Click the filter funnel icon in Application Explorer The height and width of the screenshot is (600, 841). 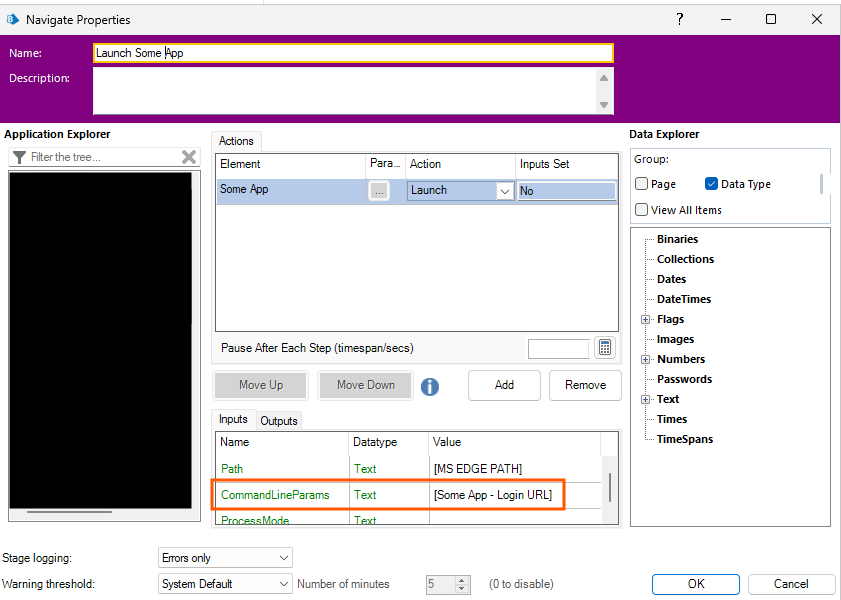coord(18,156)
